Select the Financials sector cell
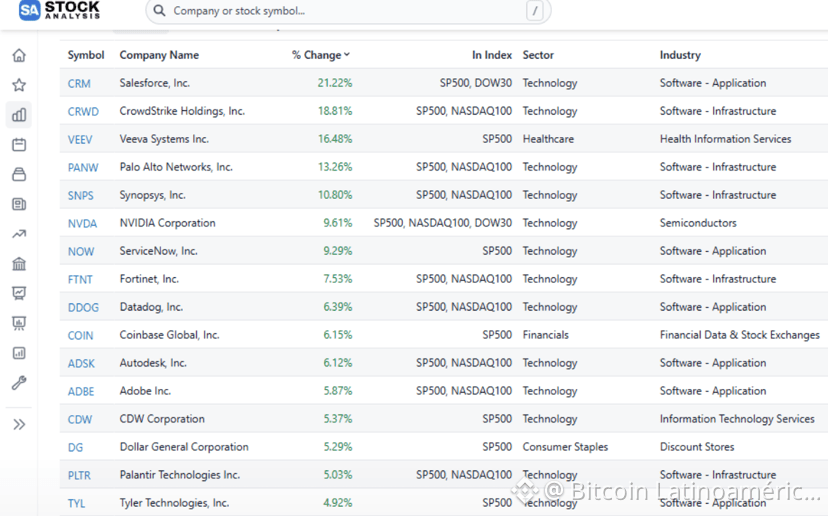The width and height of the screenshot is (828, 516). (x=545, y=335)
